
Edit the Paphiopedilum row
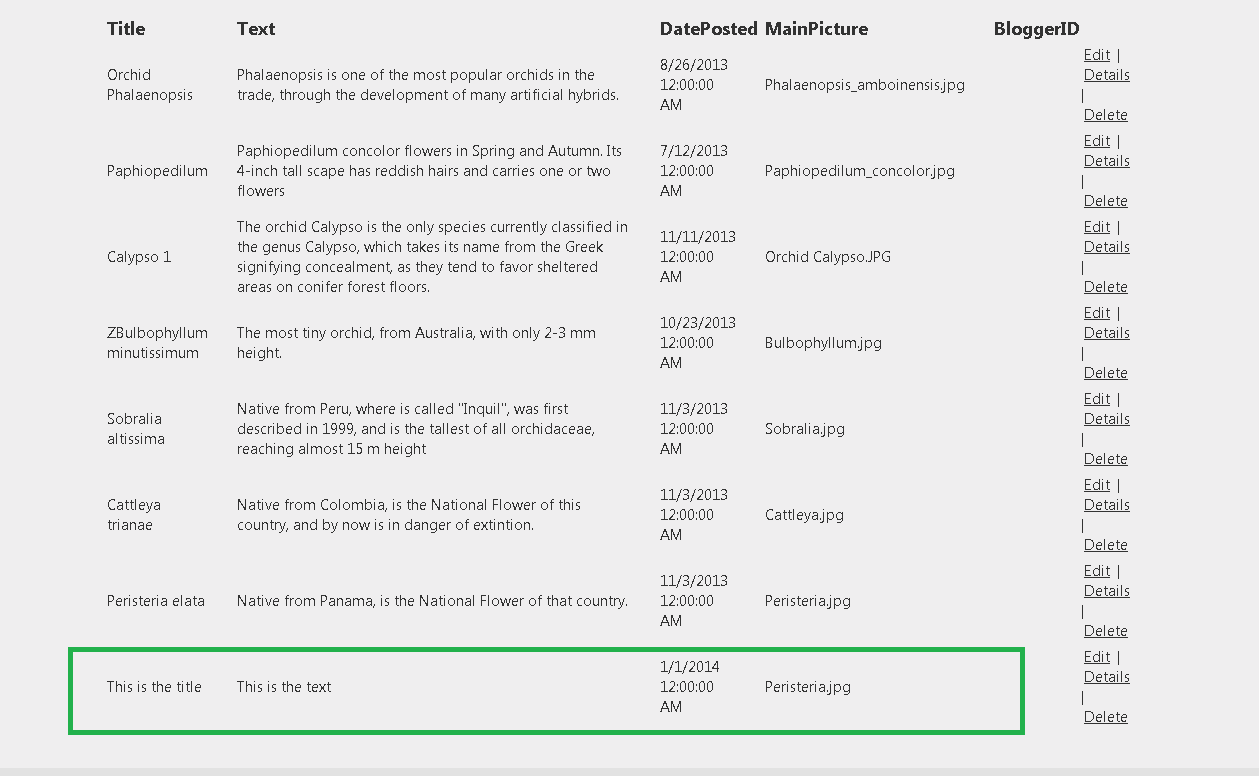1096,141
